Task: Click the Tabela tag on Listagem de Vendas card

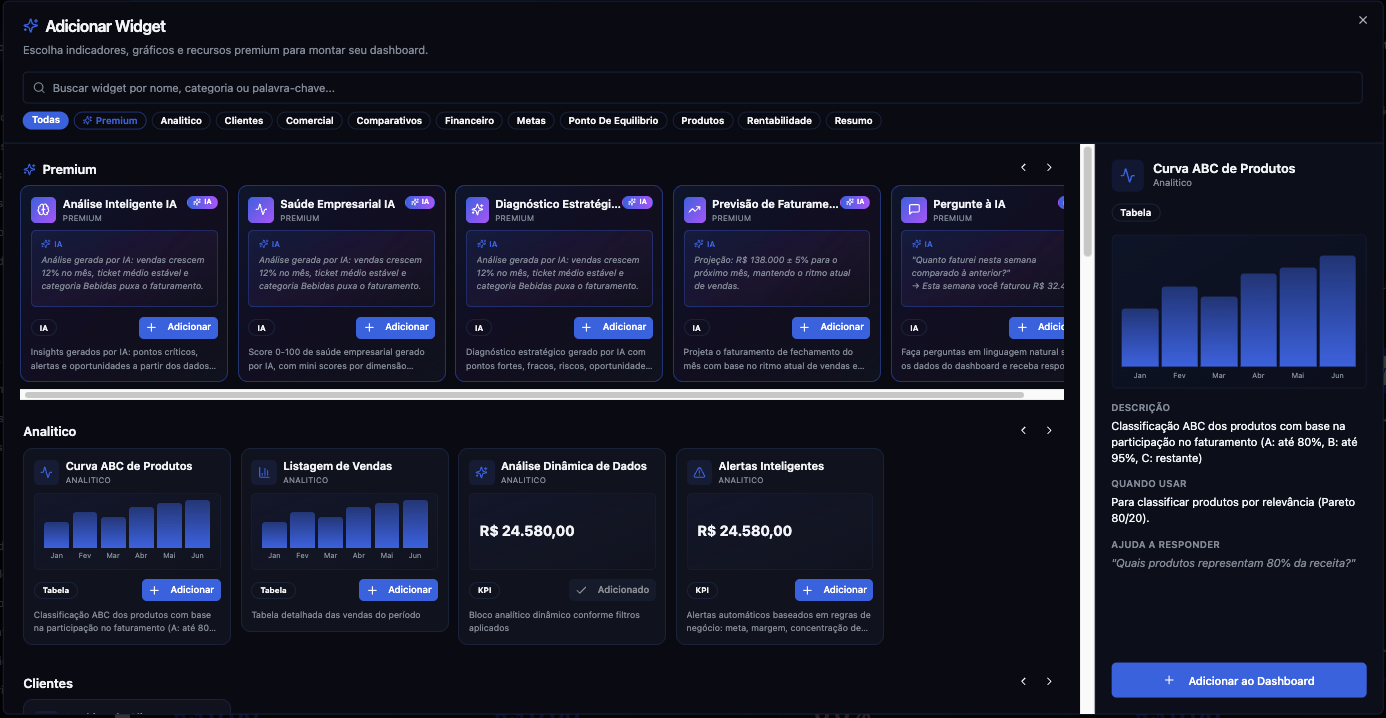Action: point(273,590)
